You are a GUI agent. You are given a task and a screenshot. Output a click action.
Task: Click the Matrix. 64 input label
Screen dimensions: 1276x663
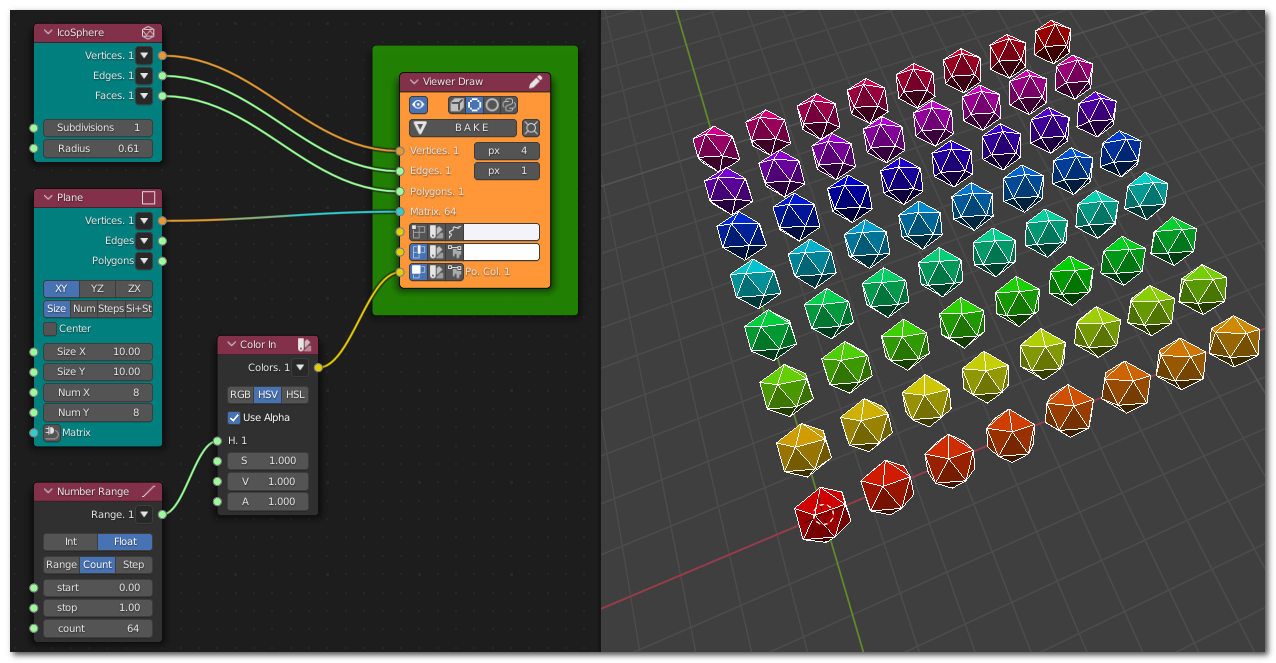coord(433,212)
